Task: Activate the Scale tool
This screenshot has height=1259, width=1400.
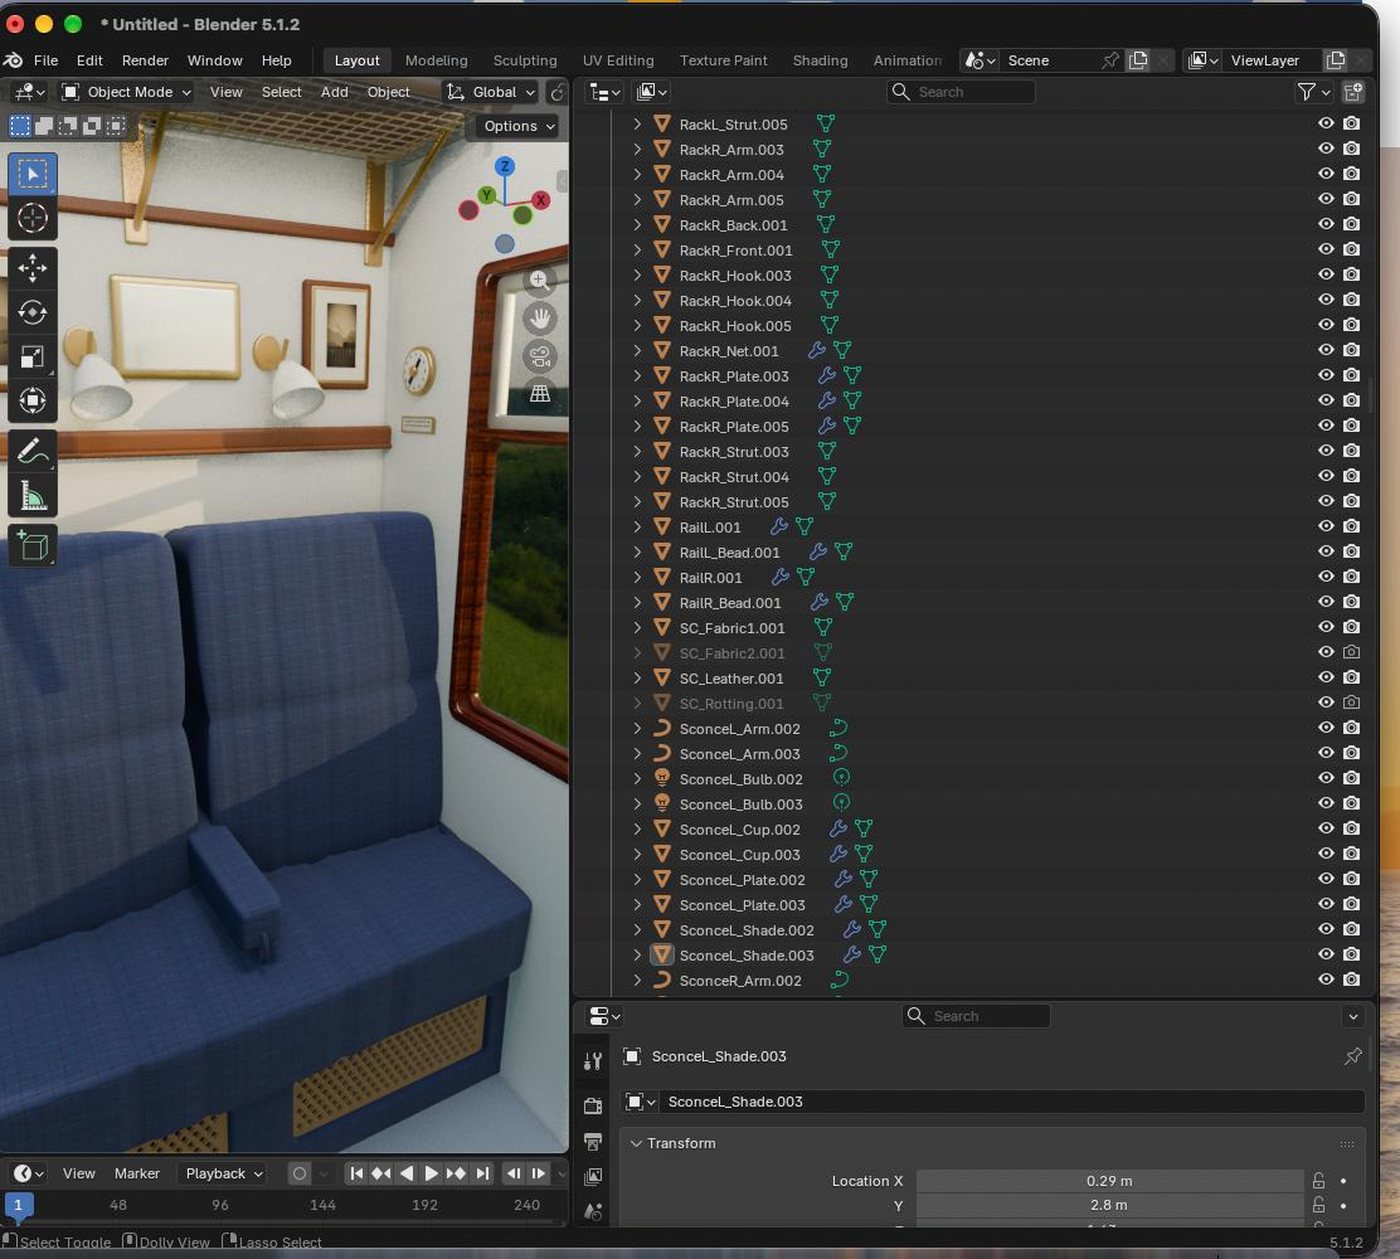Action: [32, 357]
